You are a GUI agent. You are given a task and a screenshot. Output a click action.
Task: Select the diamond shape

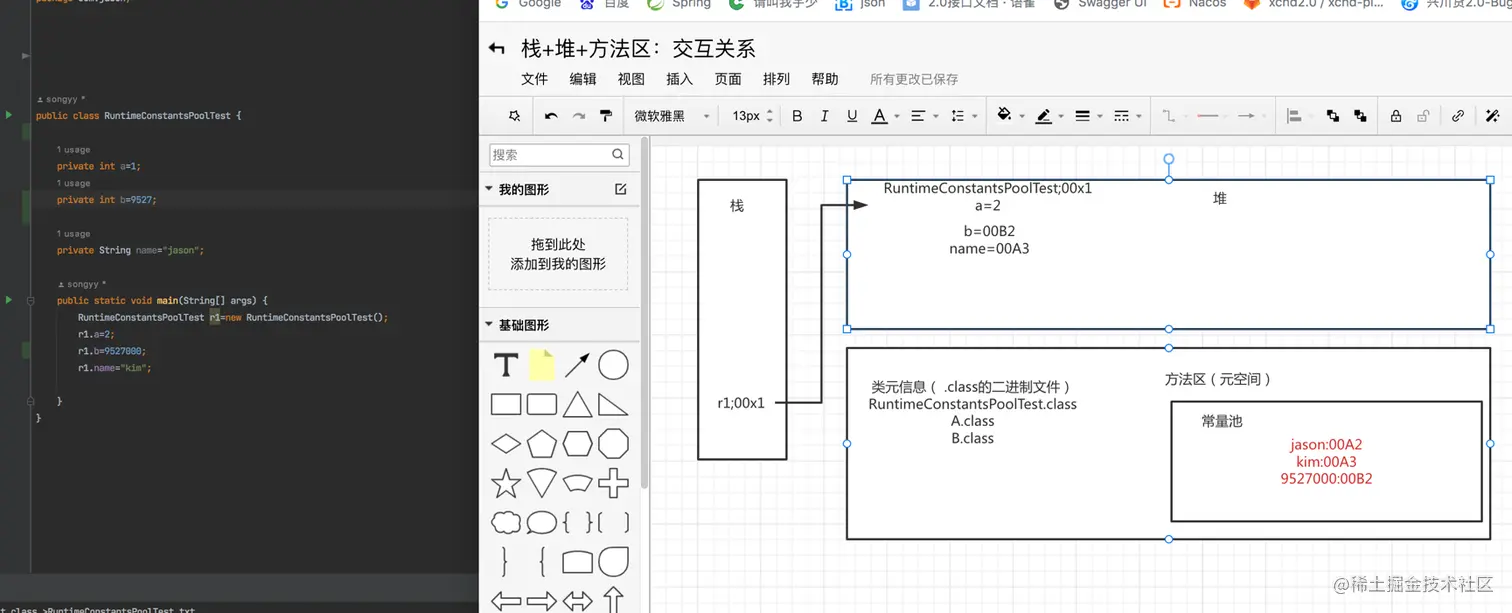pyautogui.click(x=506, y=443)
